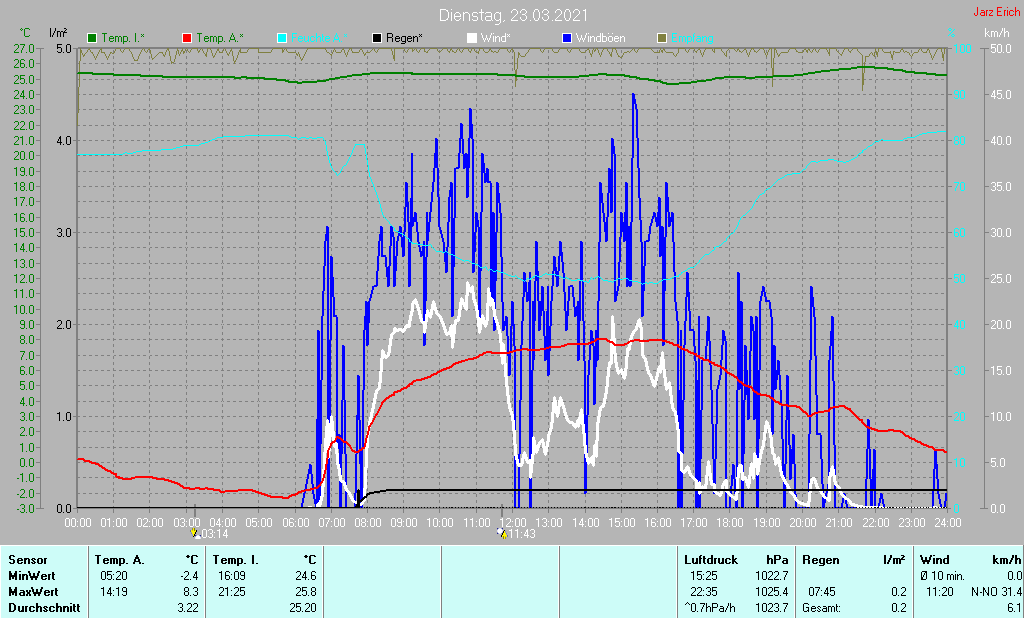Click the chart title 'Dienstag, 23.03.2021'
This screenshot has width=1024, height=618.
[x=513, y=15]
